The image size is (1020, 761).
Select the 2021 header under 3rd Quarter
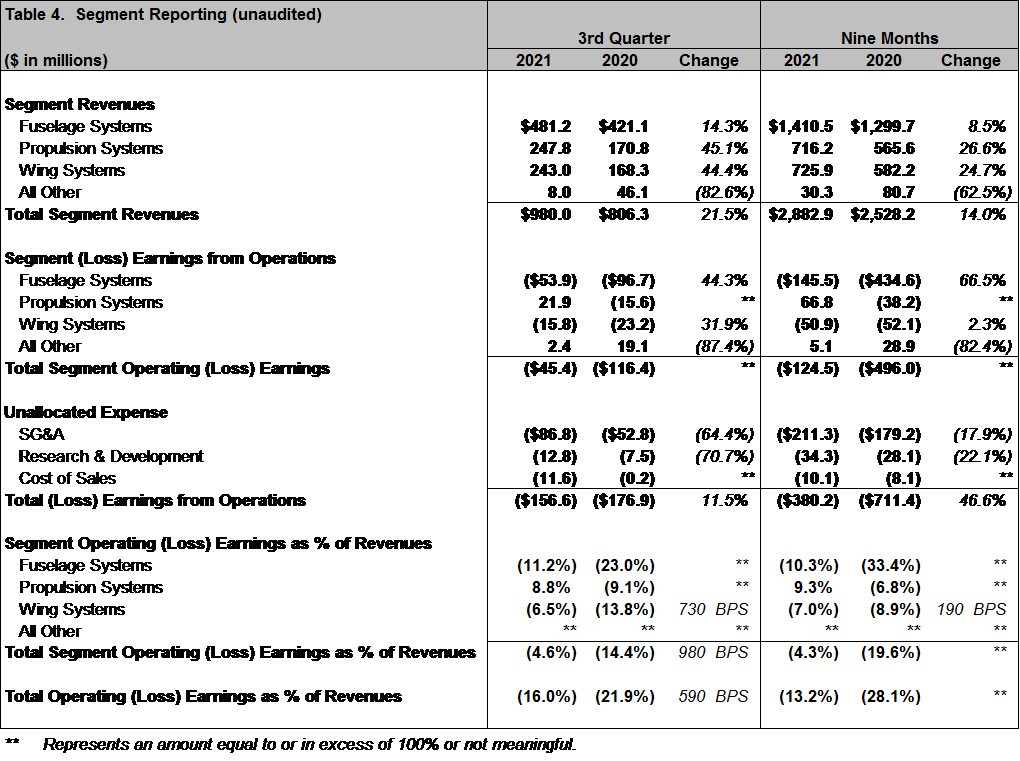click(533, 60)
